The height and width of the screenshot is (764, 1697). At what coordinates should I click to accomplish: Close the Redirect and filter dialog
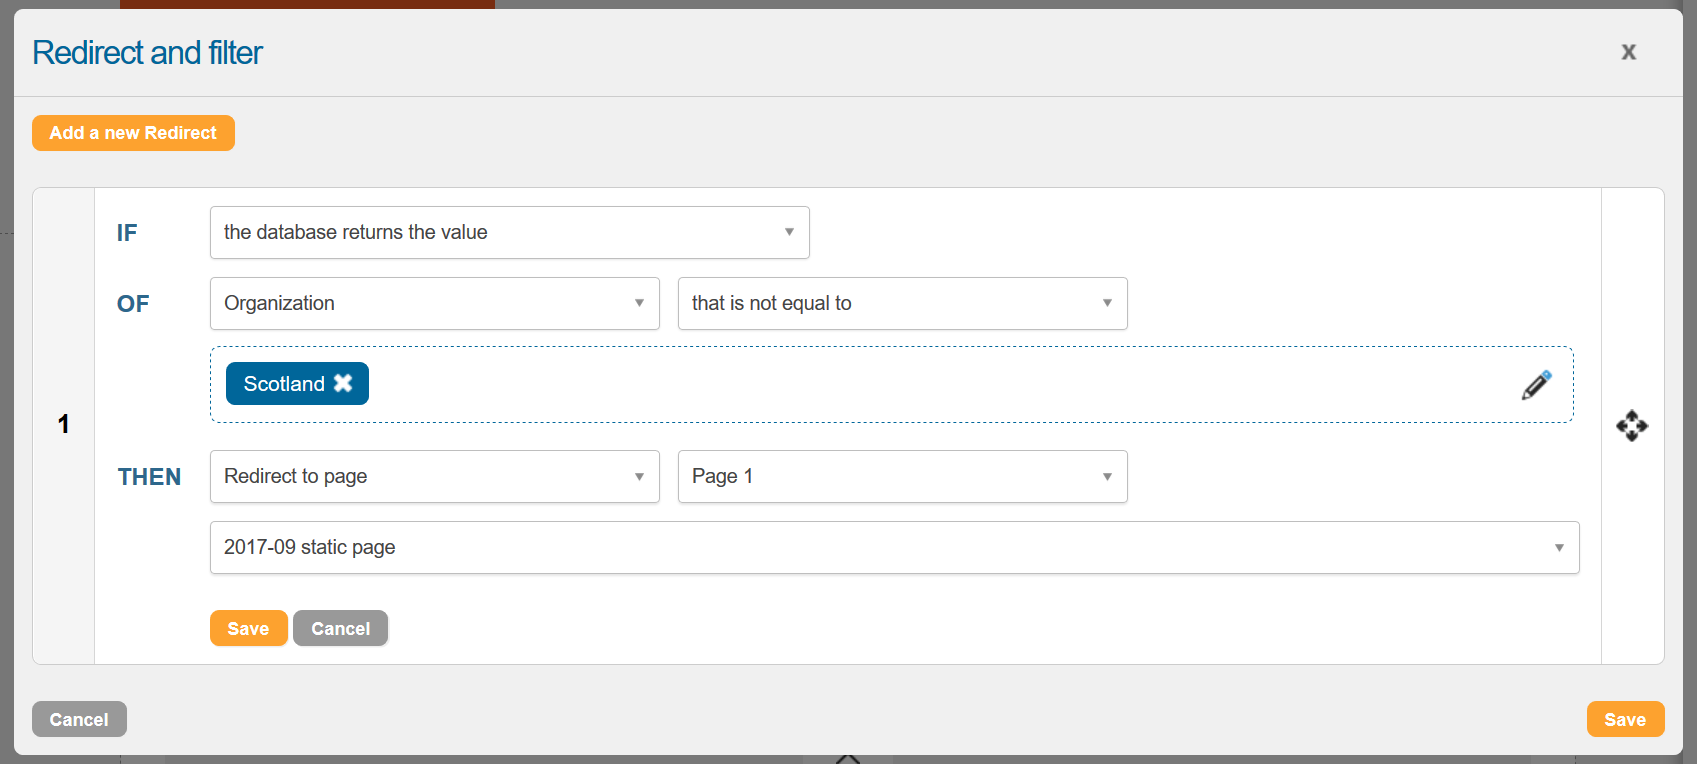point(1628,52)
